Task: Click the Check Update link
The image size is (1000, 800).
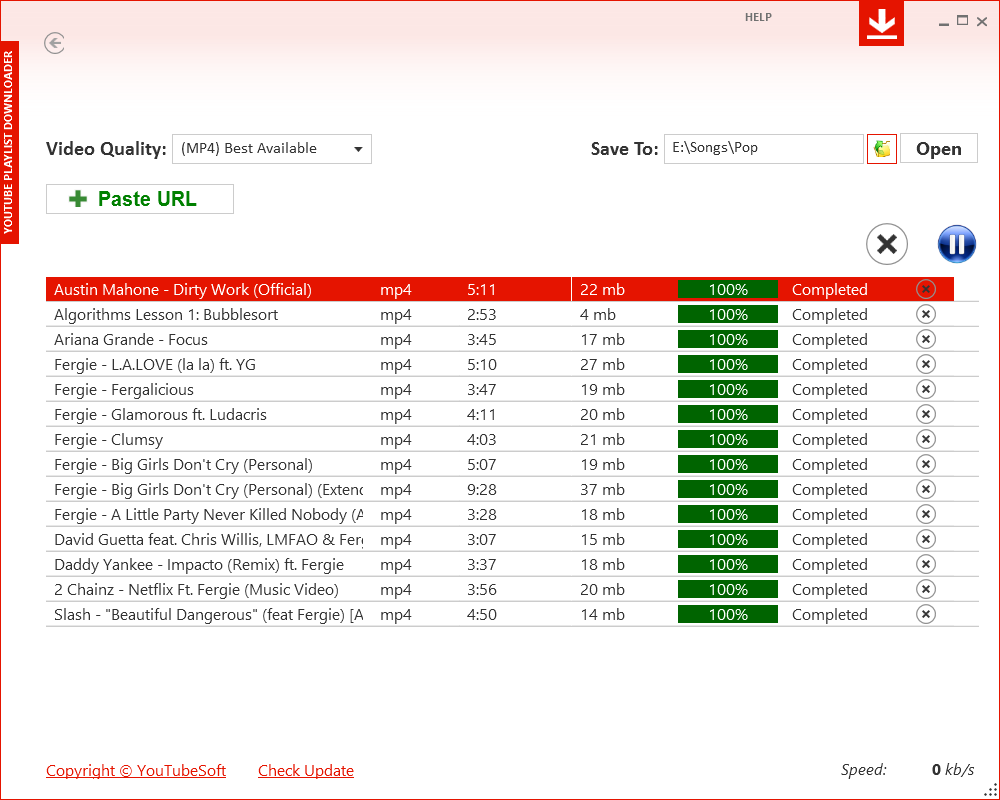Action: (306, 771)
